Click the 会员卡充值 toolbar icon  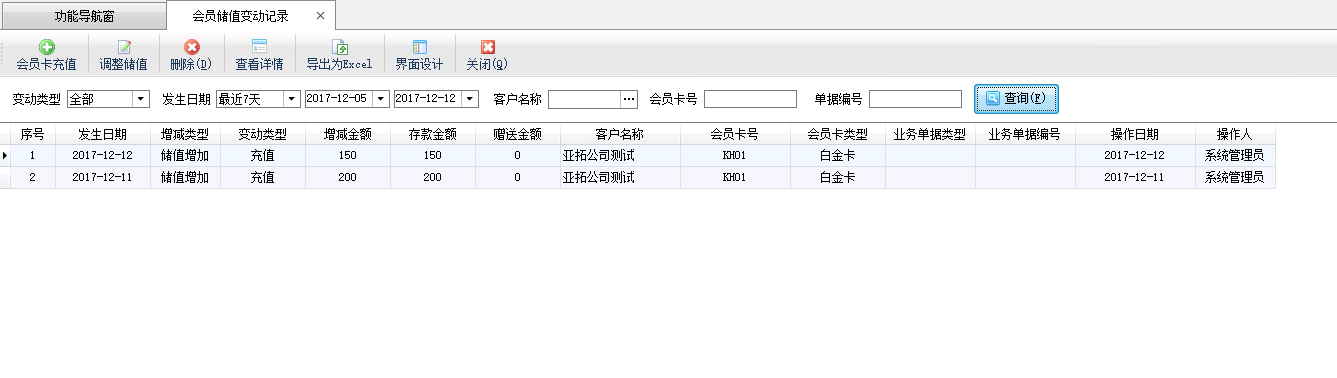pos(46,47)
